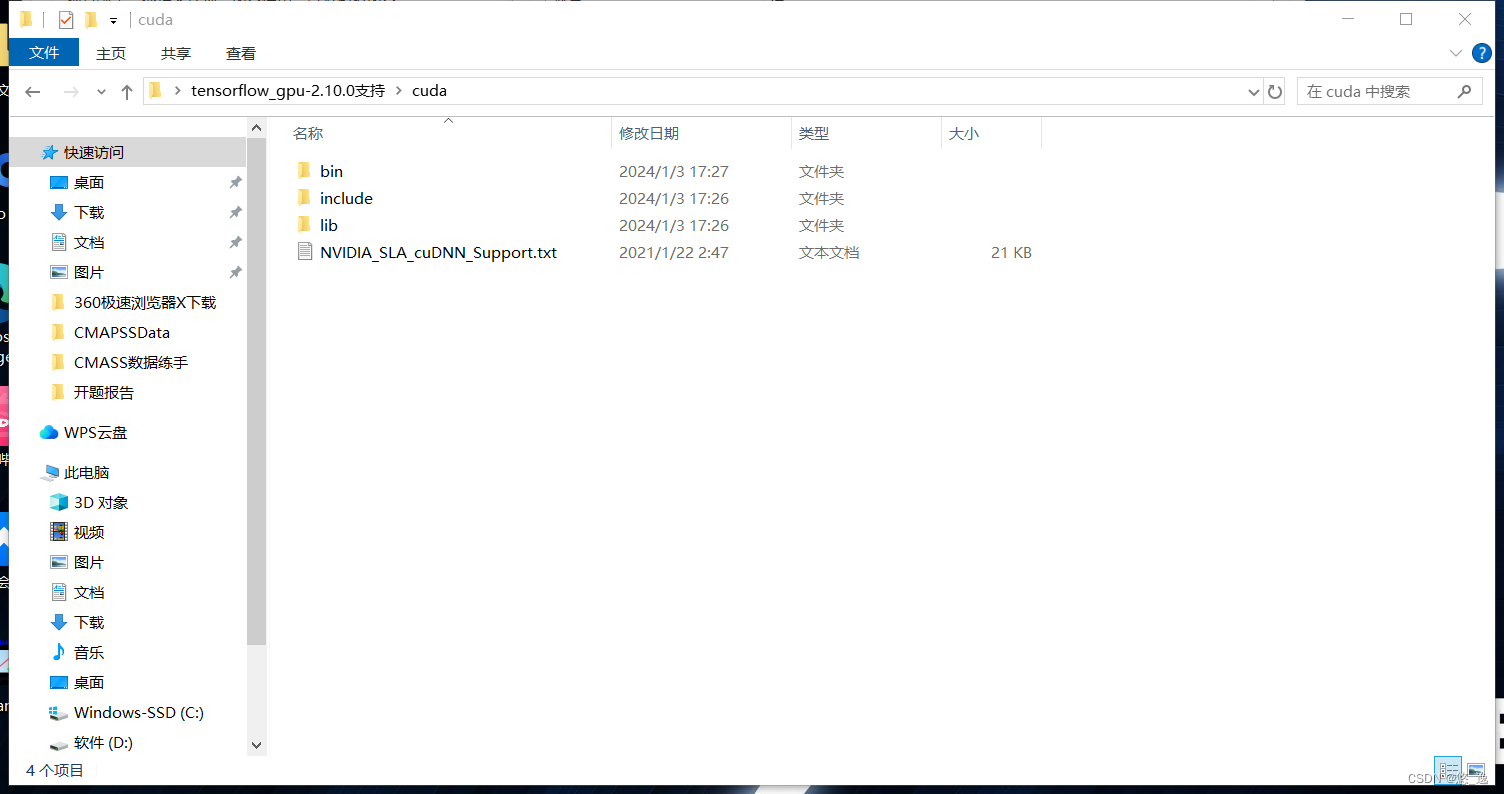Navigate to tensorflow_gpu-2.10.0支持 via breadcrumb
Viewport: 1504px width, 794px height.
click(x=288, y=91)
